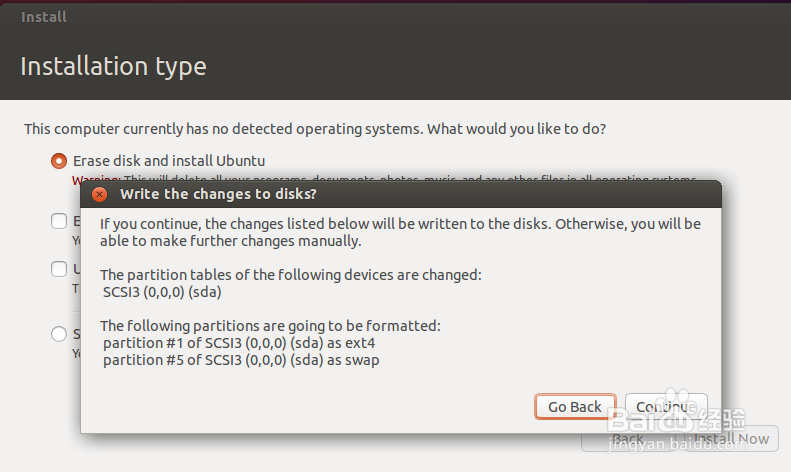Click the 'no detected operating systems' question text
This screenshot has height=472, width=791.
click(315, 129)
